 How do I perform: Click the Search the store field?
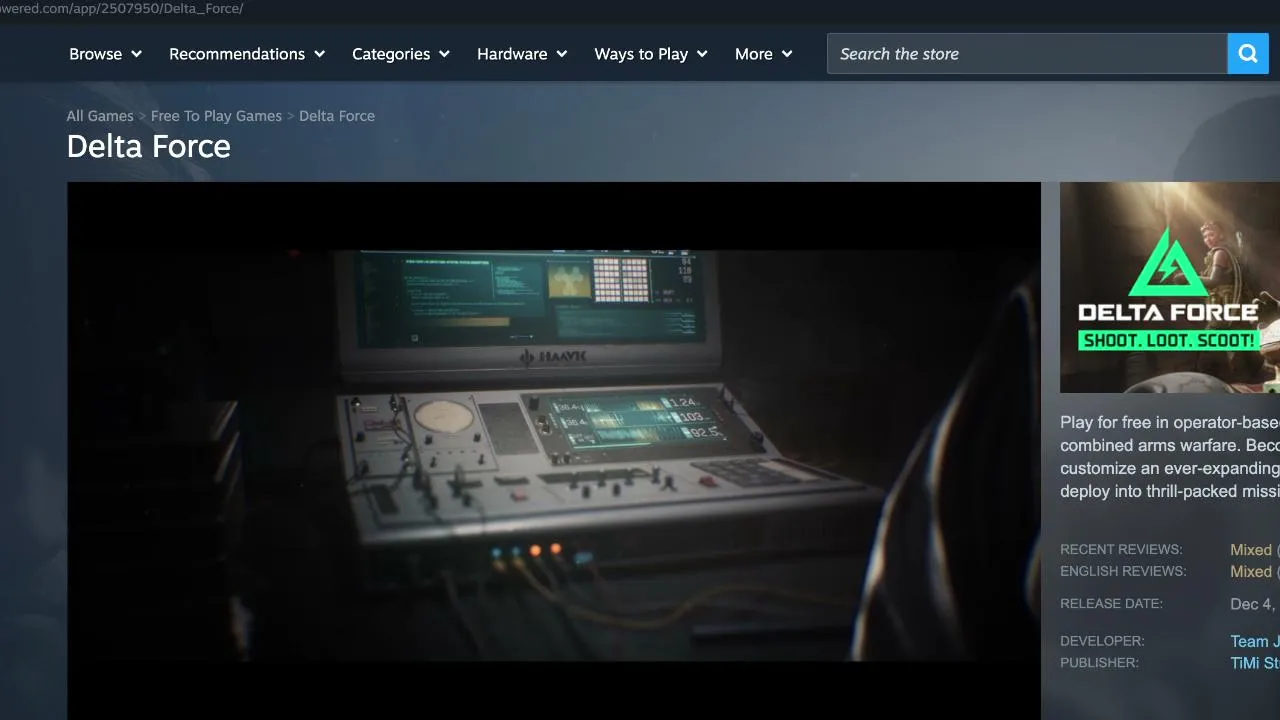point(1027,54)
